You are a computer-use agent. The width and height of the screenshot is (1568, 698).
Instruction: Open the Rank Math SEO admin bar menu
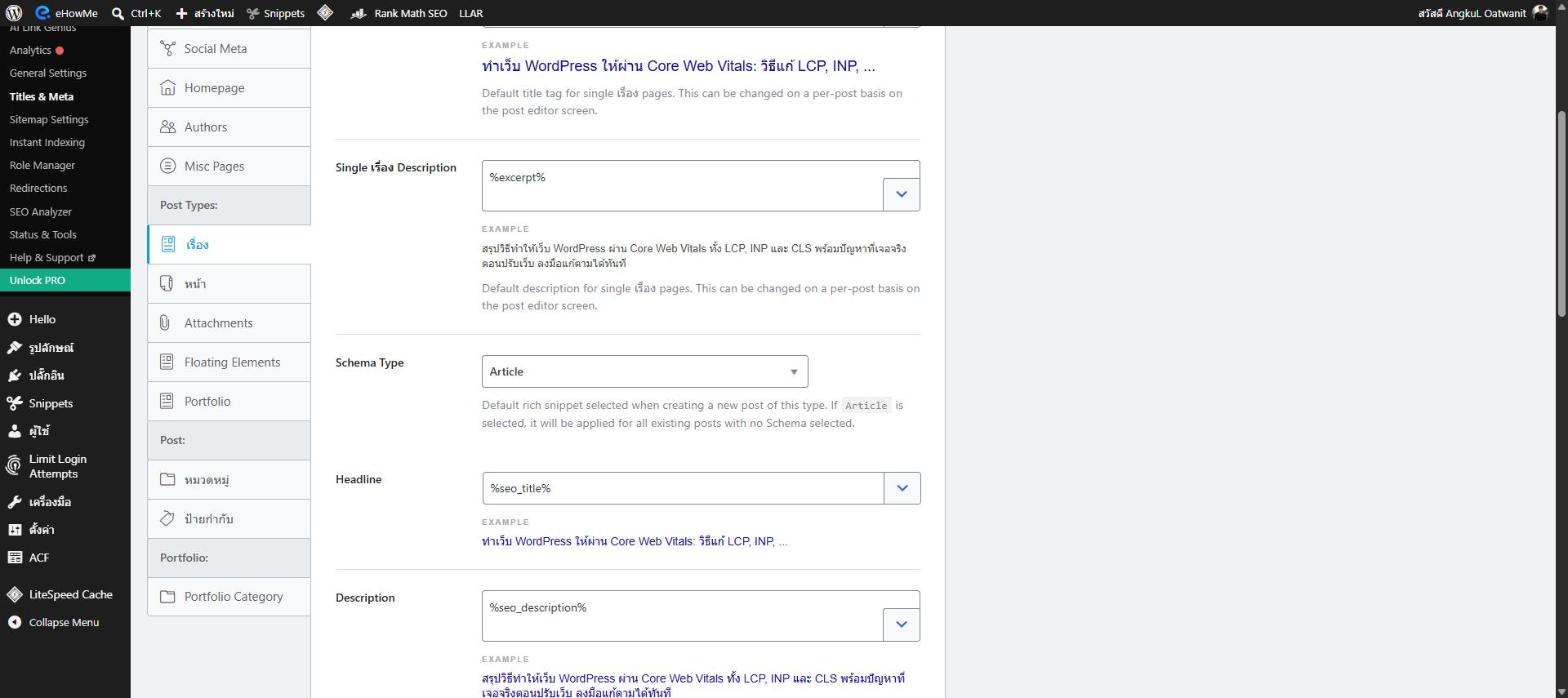(398, 13)
